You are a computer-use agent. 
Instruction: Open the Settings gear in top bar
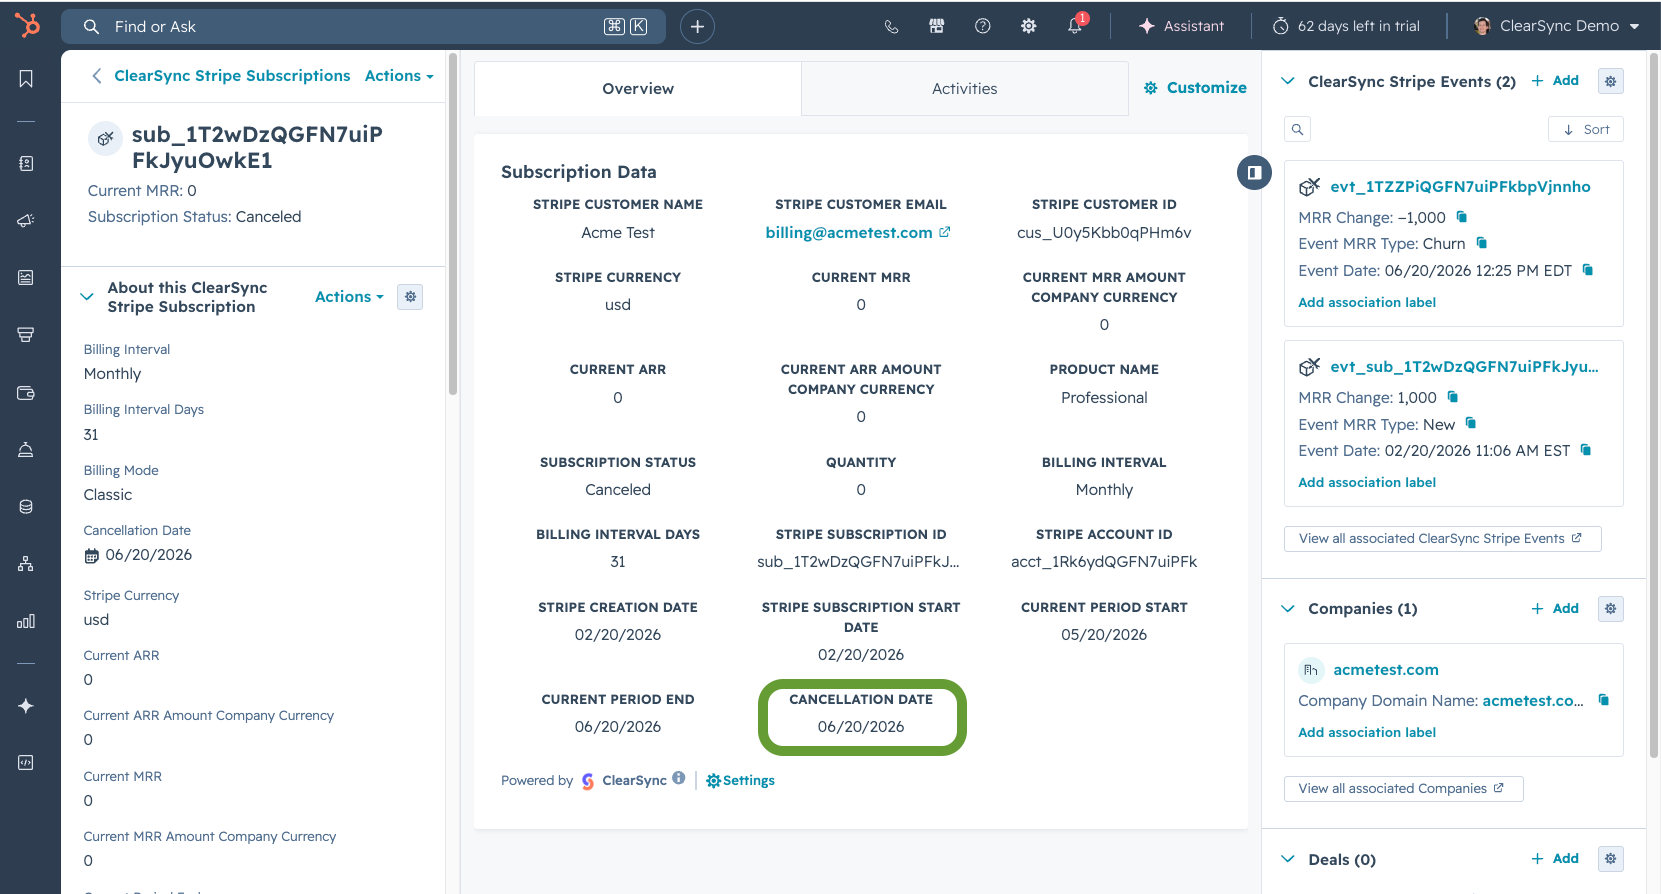(x=1028, y=27)
